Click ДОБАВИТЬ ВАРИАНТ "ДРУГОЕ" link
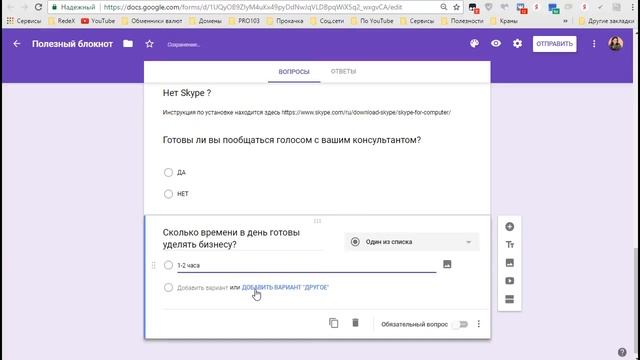Image resolution: width=640 pixels, height=360 pixels. tap(285, 287)
